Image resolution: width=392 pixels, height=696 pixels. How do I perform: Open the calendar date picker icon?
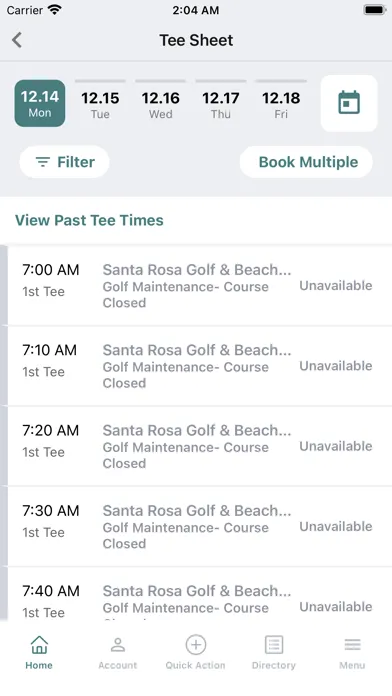(x=349, y=103)
